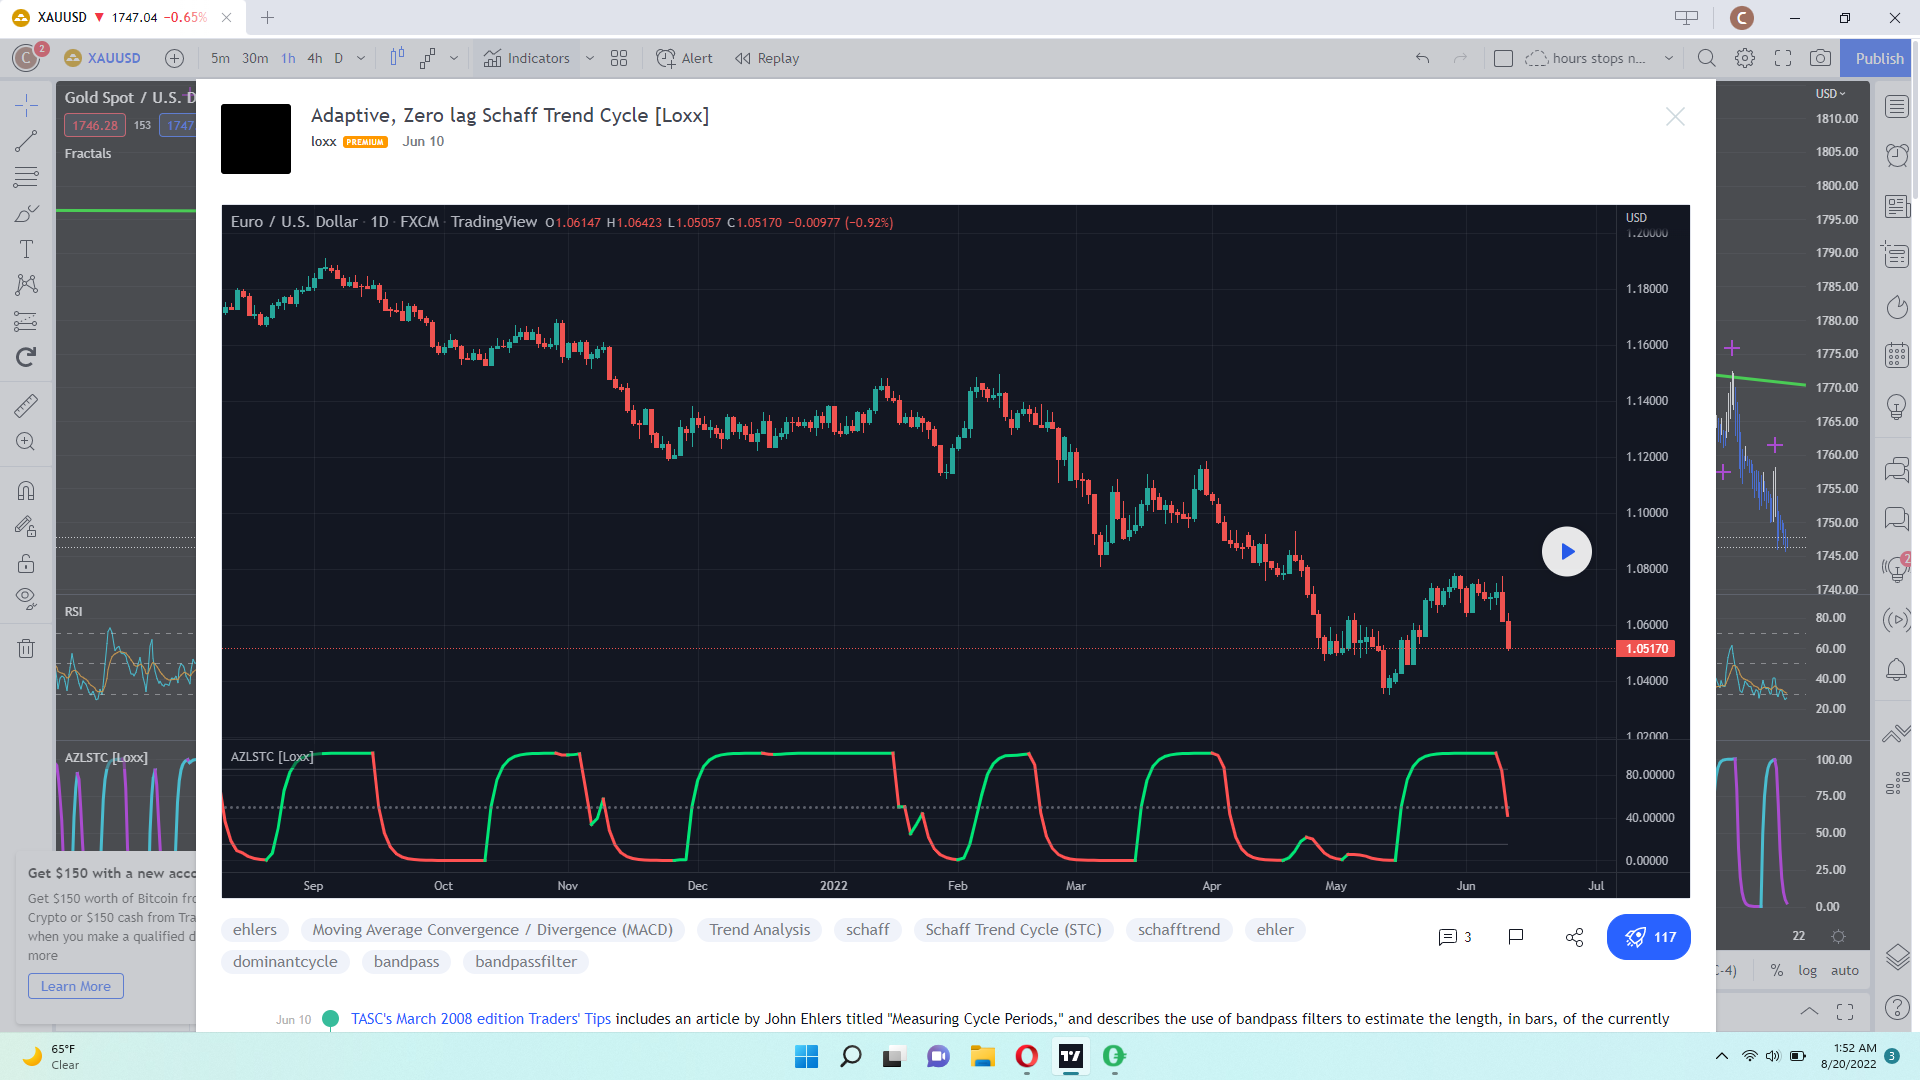Click the Indicators toolbar button

[x=527, y=58]
